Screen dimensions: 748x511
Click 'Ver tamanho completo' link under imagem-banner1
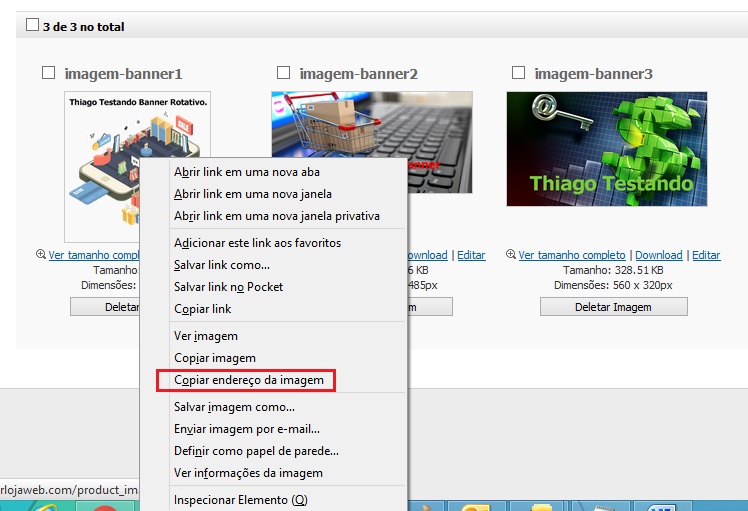coord(94,255)
